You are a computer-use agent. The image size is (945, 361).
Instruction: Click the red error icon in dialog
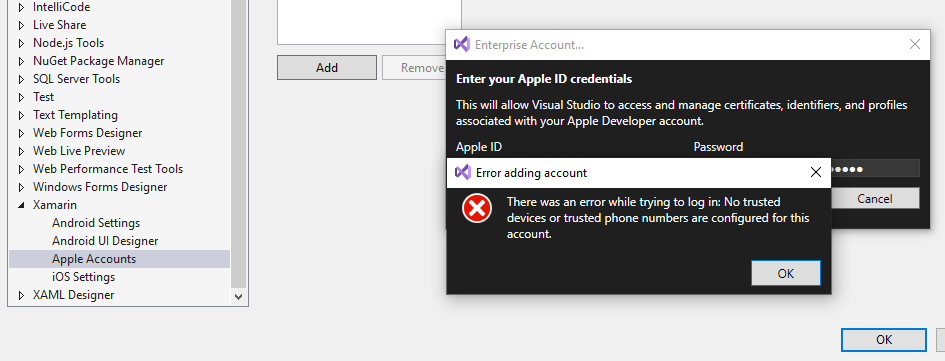point(477,209)
